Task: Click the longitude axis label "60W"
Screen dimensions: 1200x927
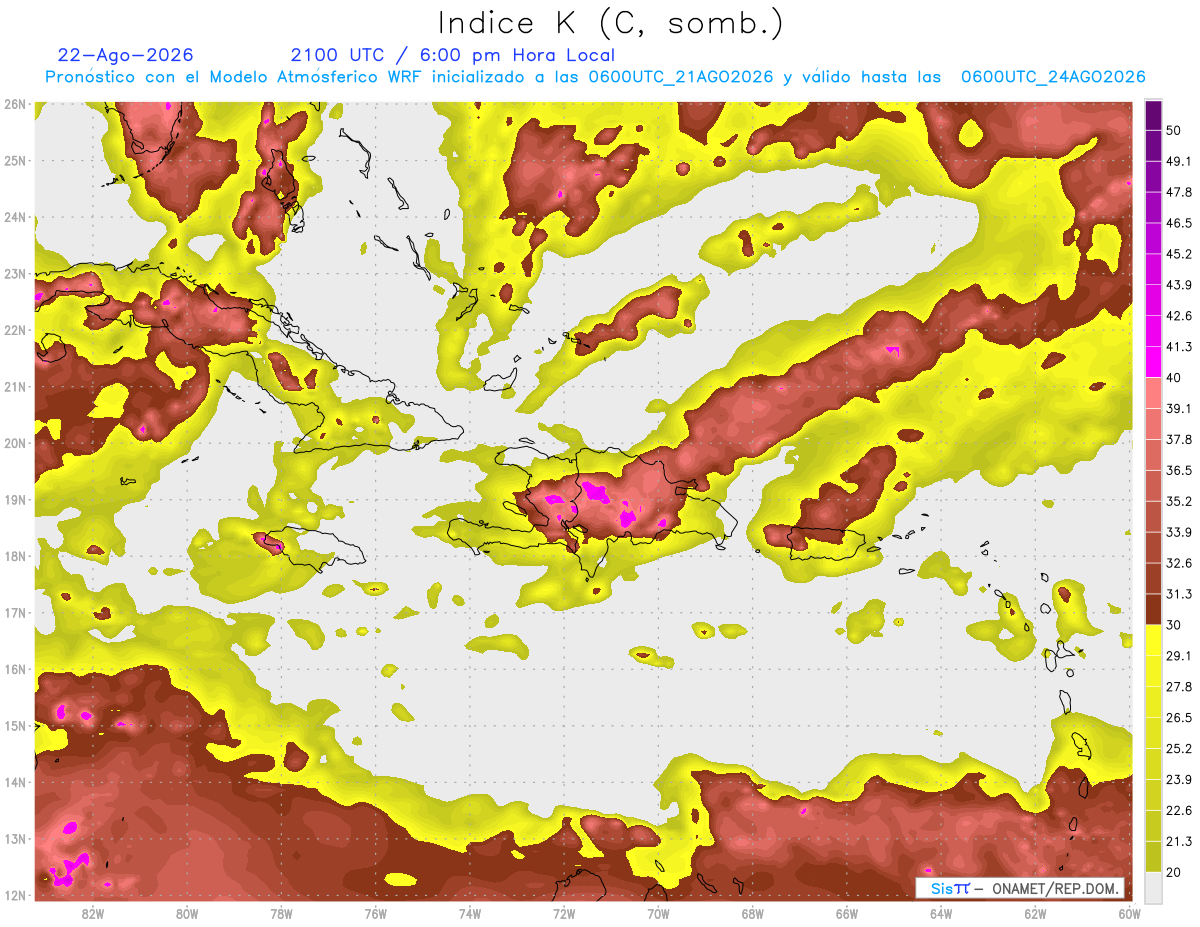Action: pyautogui.click(x=1129, y=913)
